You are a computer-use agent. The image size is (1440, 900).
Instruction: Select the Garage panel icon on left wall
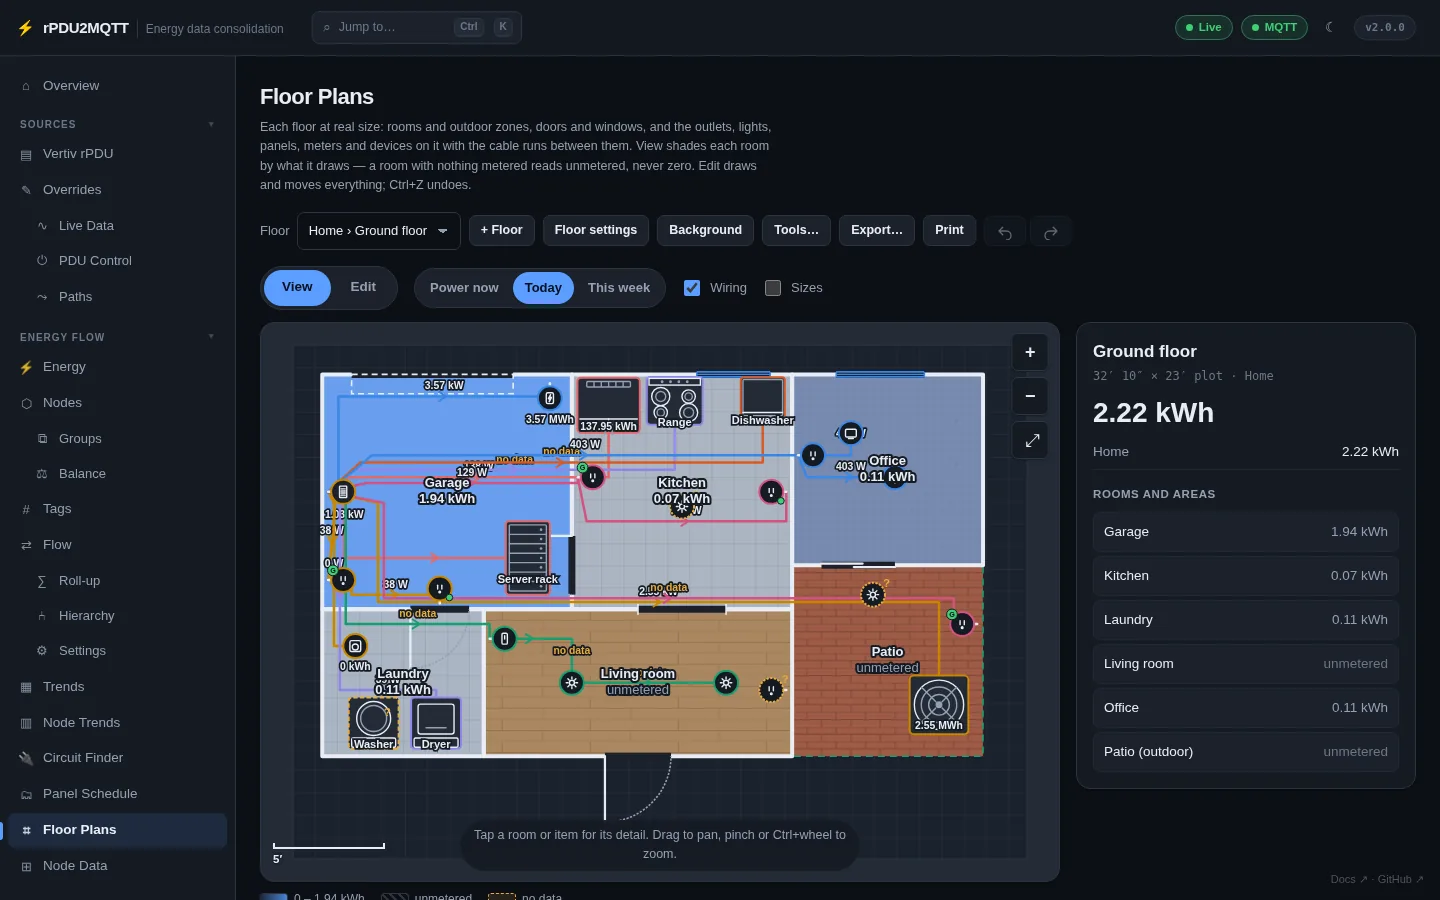tap(343, 492)
